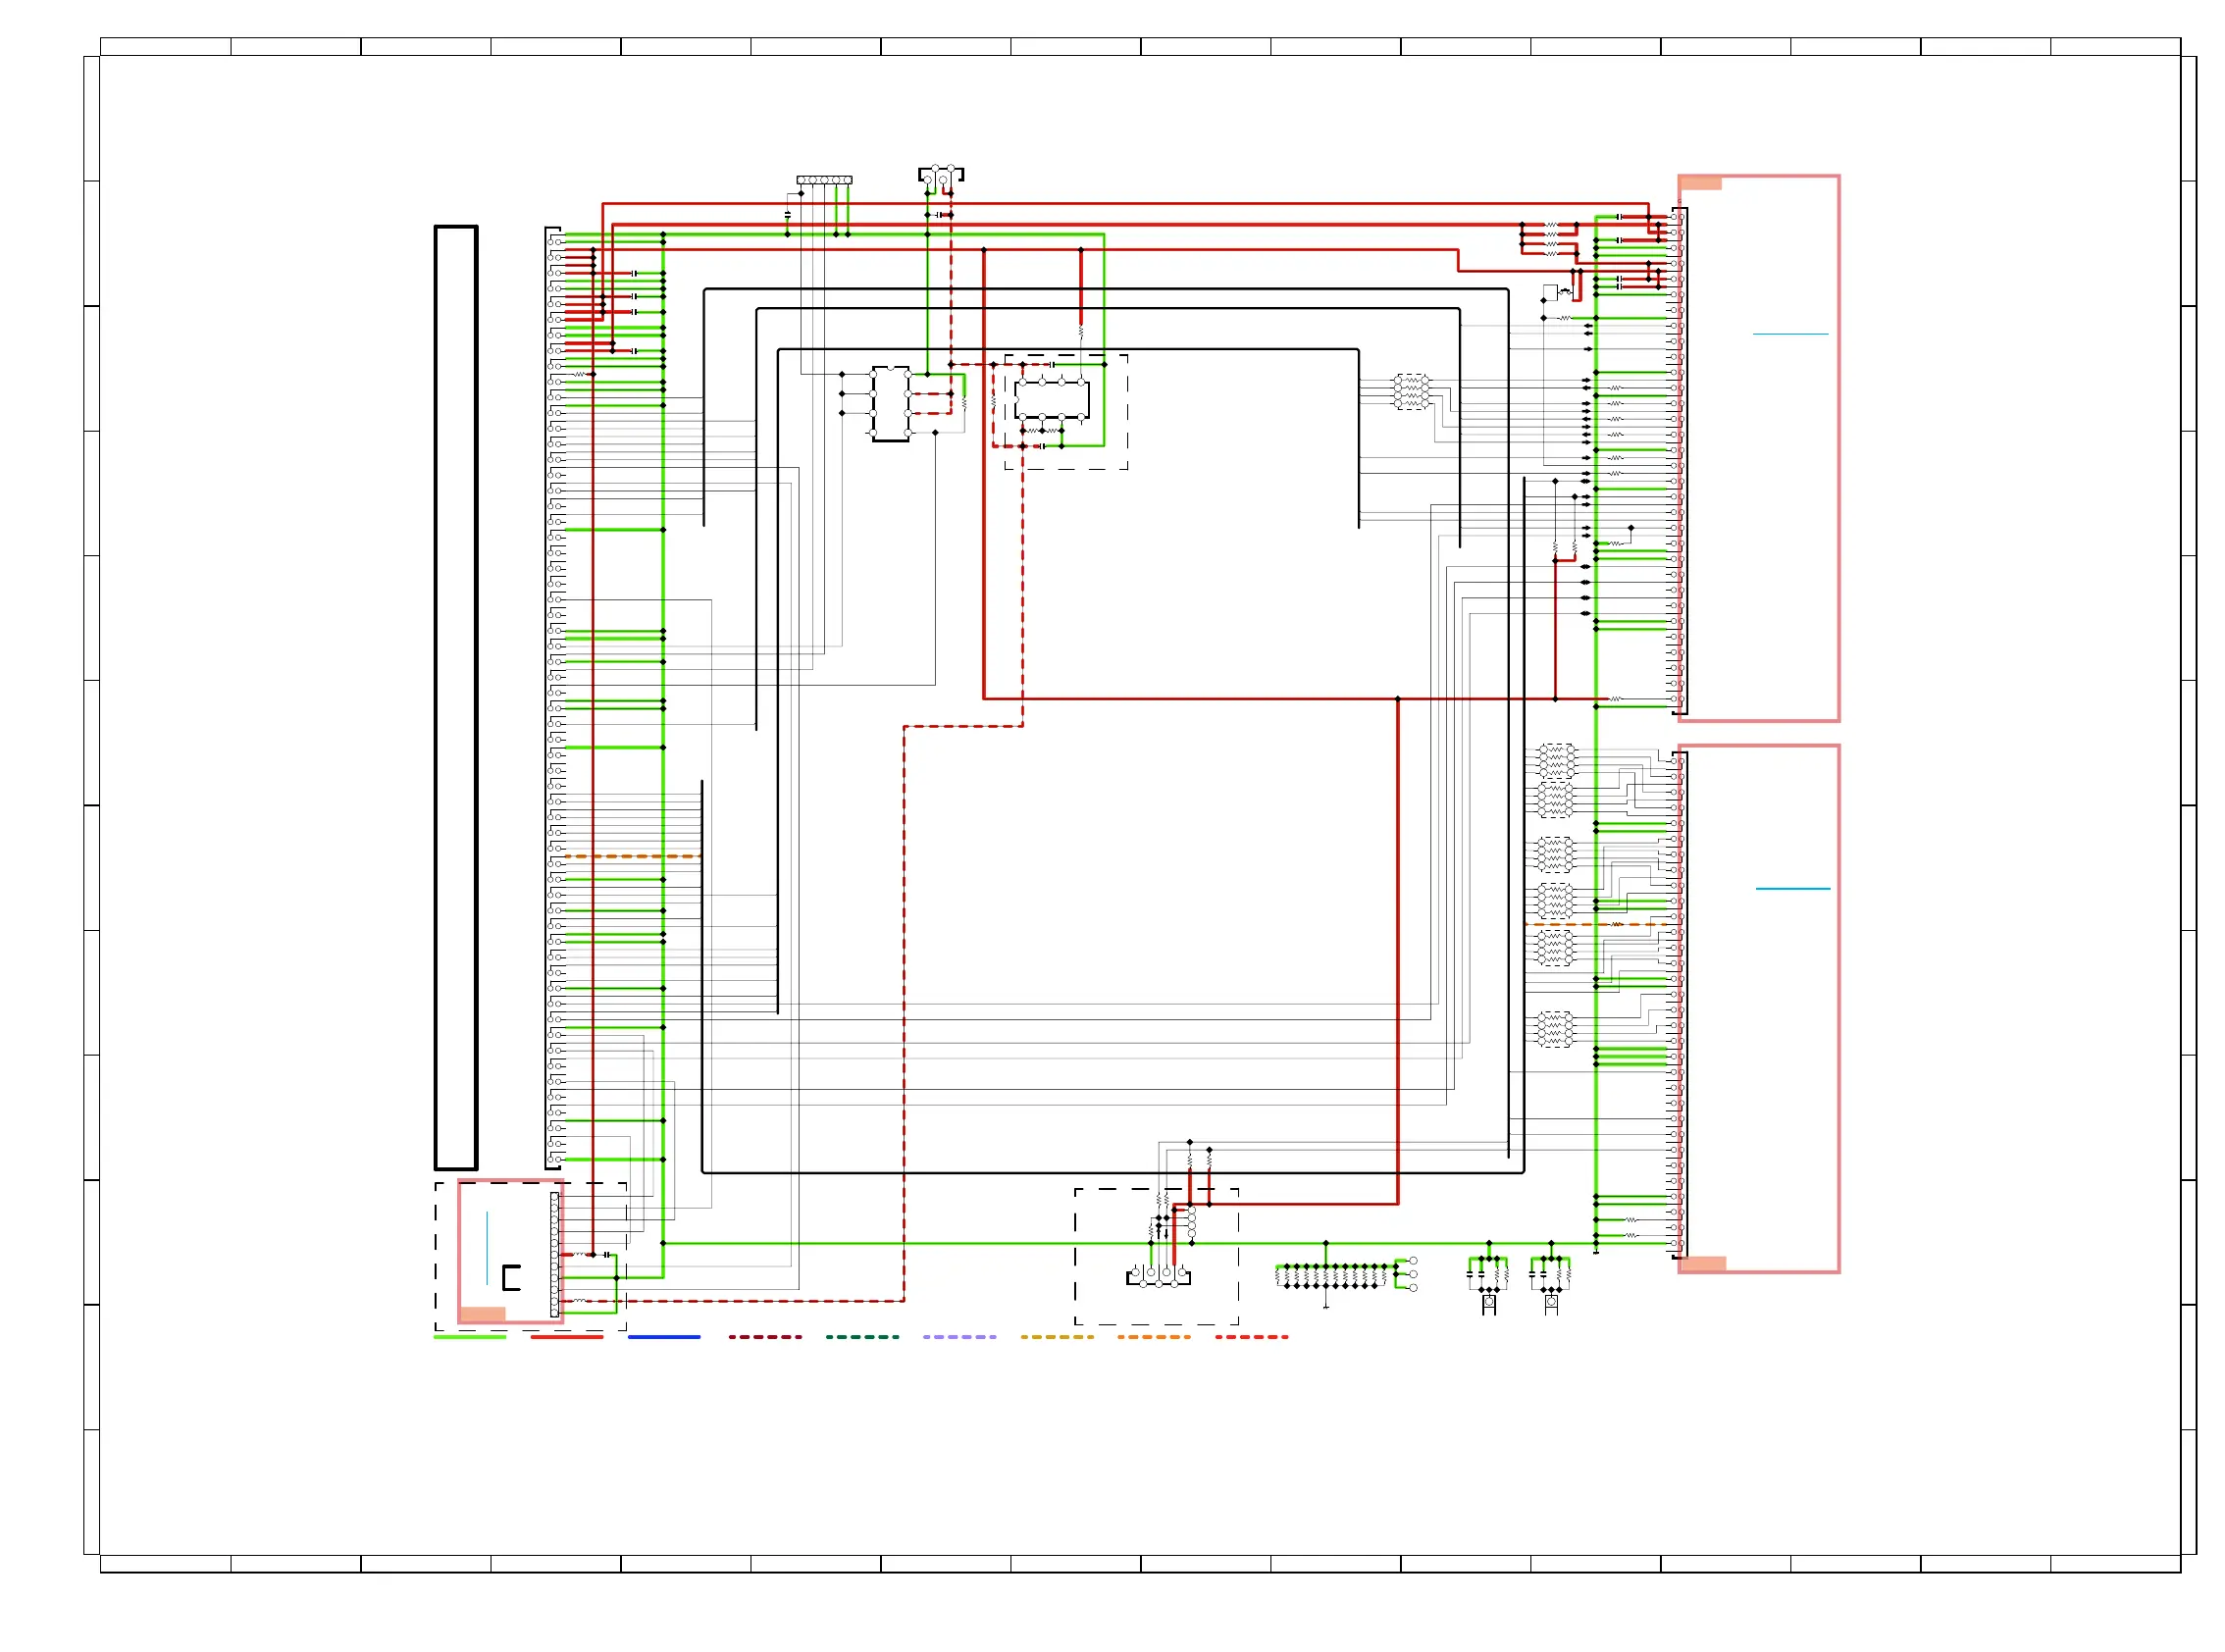Select the long resistor array at bottom

pos(1331,1276)
